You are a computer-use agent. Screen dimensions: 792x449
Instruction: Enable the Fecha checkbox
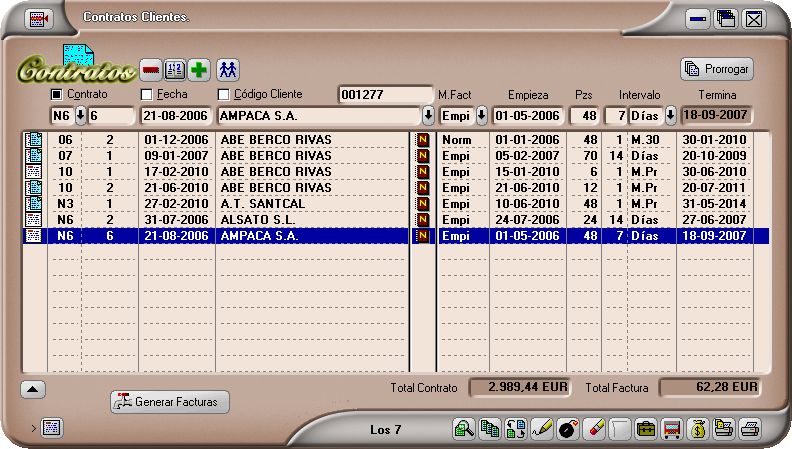click(x=147, y=95)
